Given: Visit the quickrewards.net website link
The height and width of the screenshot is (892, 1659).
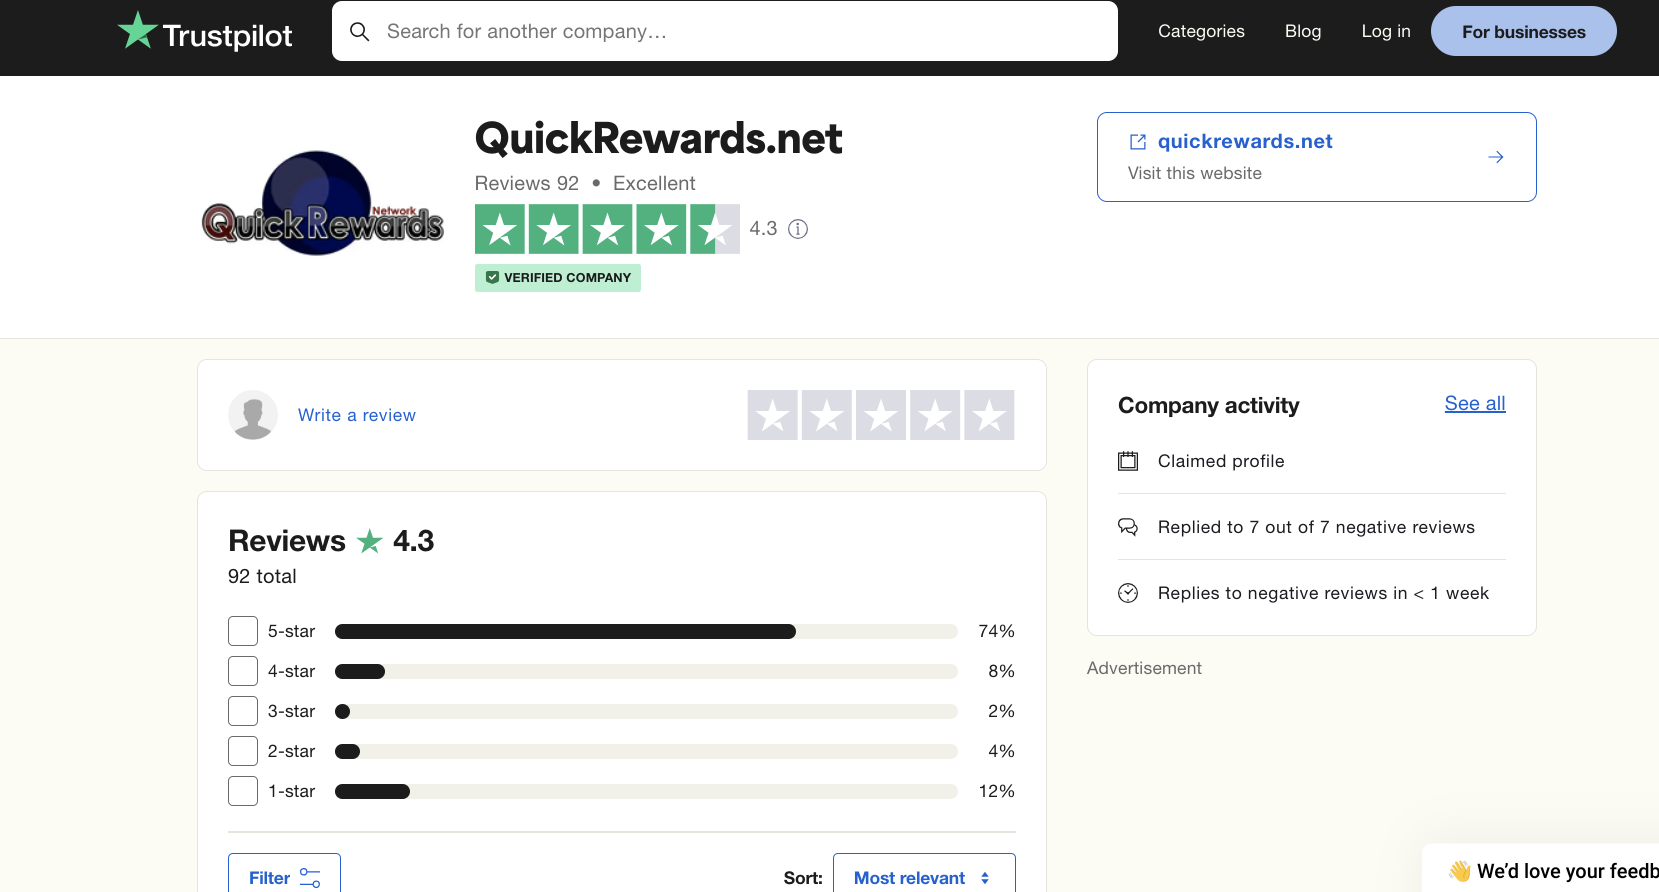Looking at the screenshot, I should click(1245, 142).
